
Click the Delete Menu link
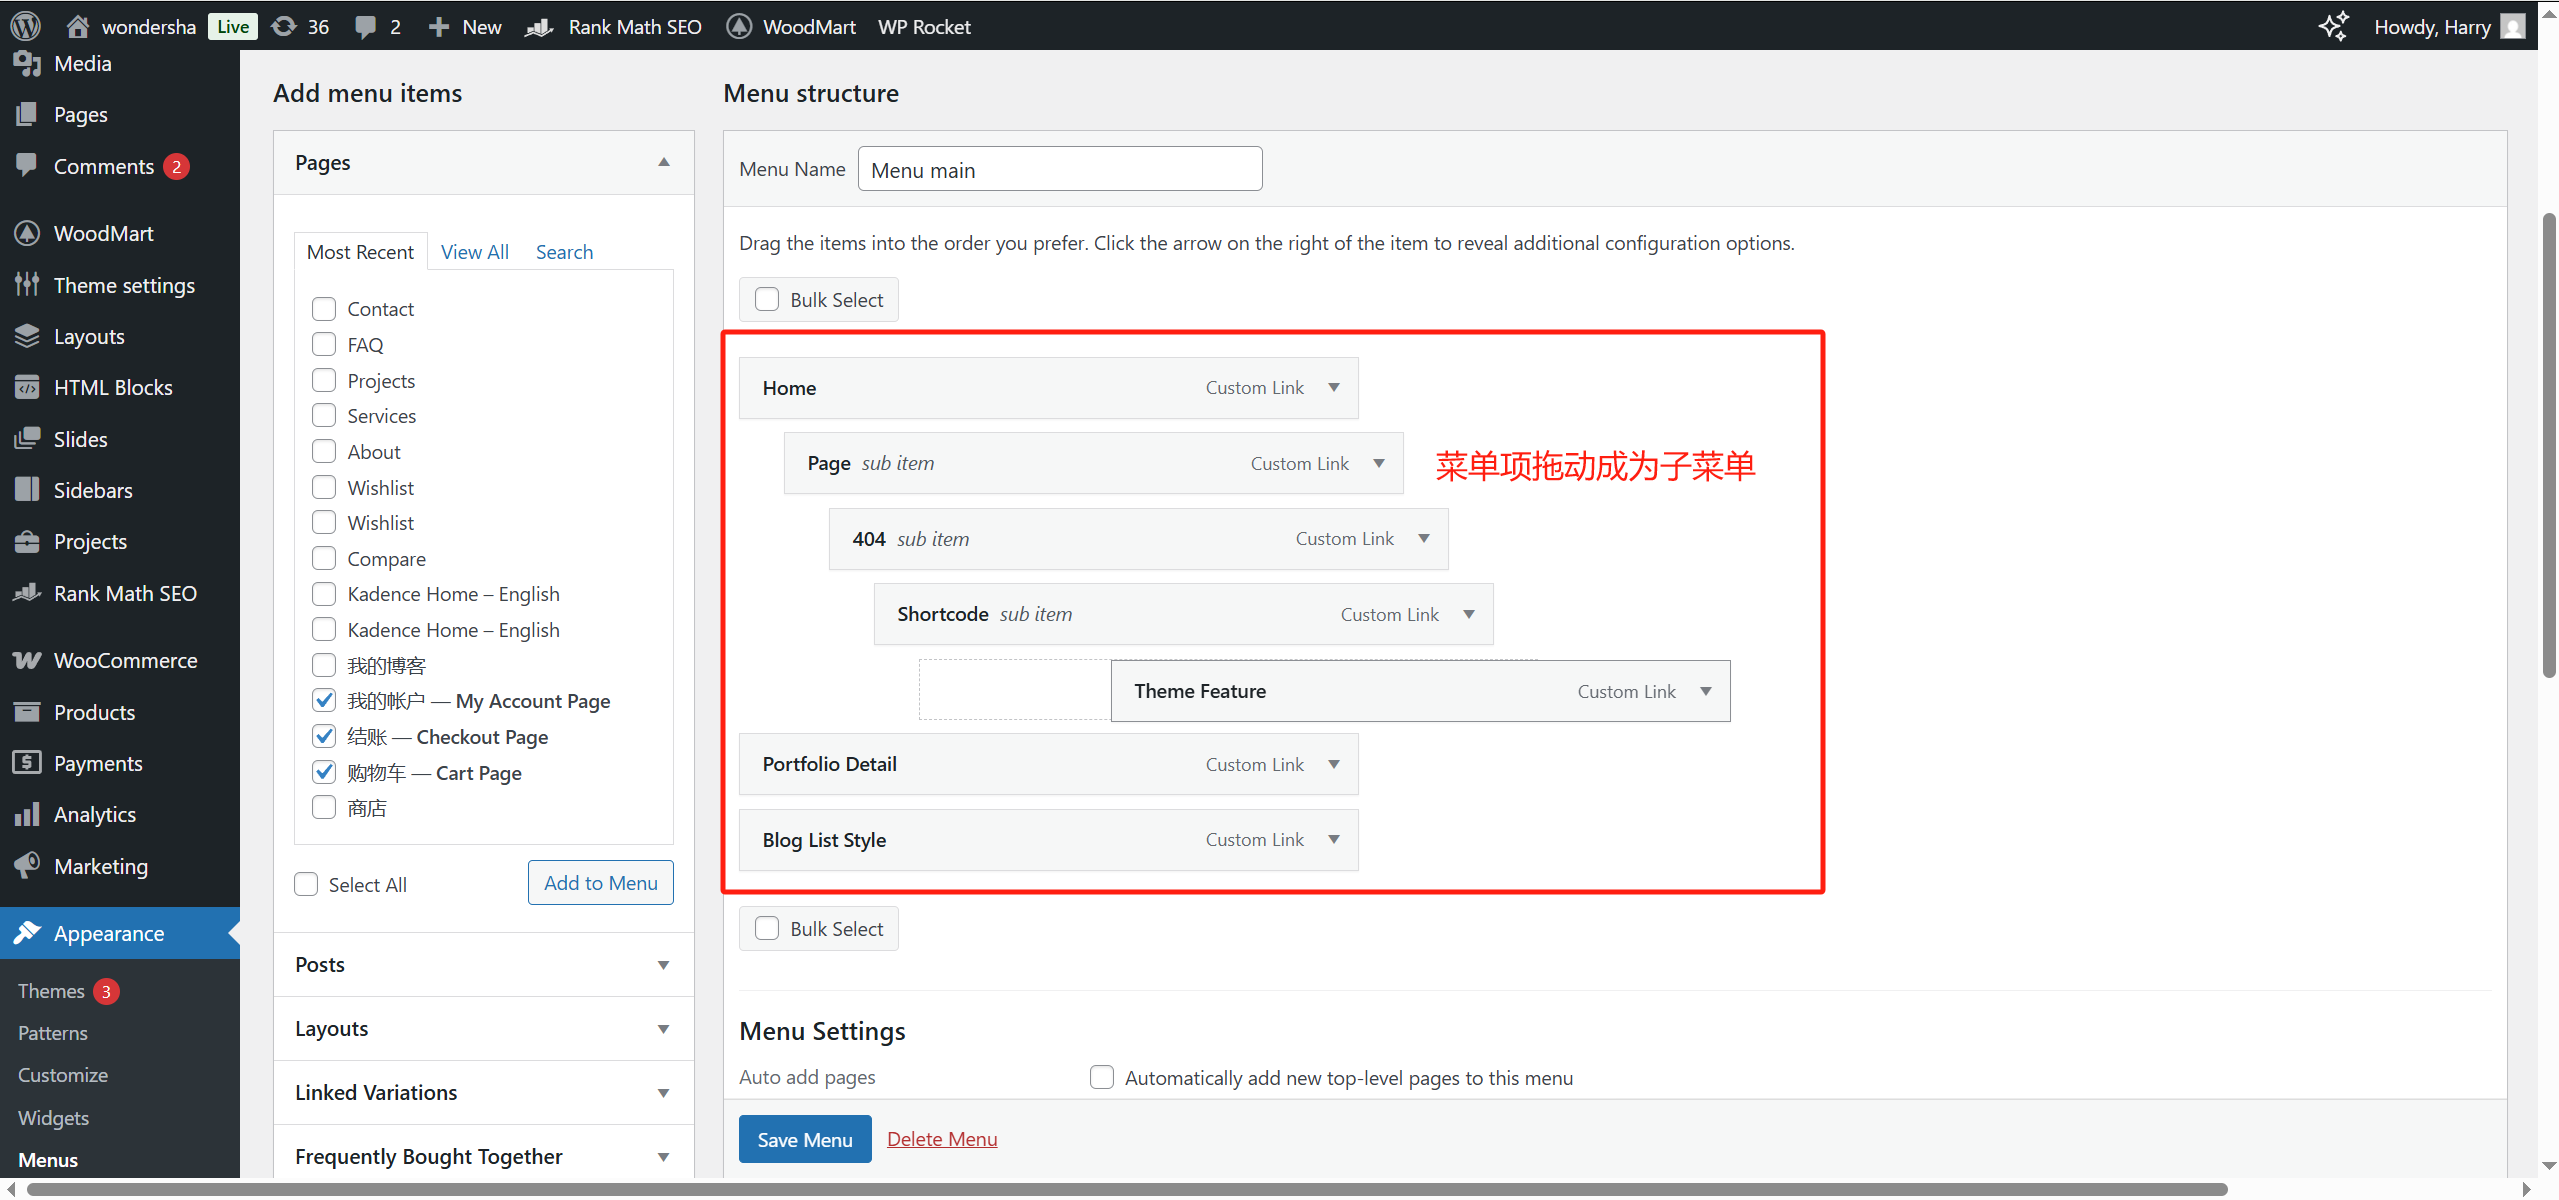(x=941, y=1138)
